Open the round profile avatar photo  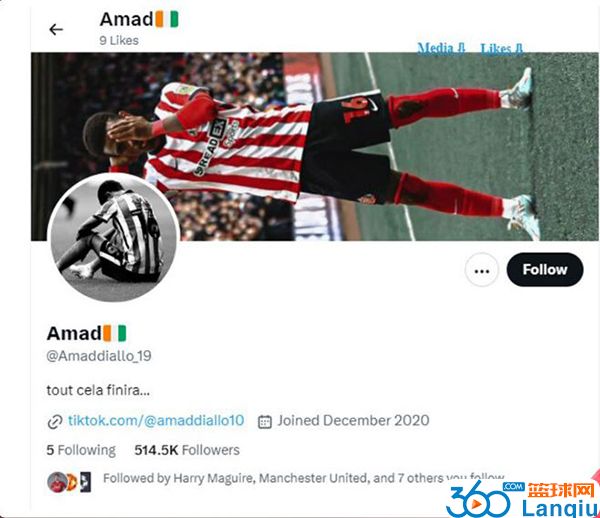pyautogui.click(x=114, y=237)
